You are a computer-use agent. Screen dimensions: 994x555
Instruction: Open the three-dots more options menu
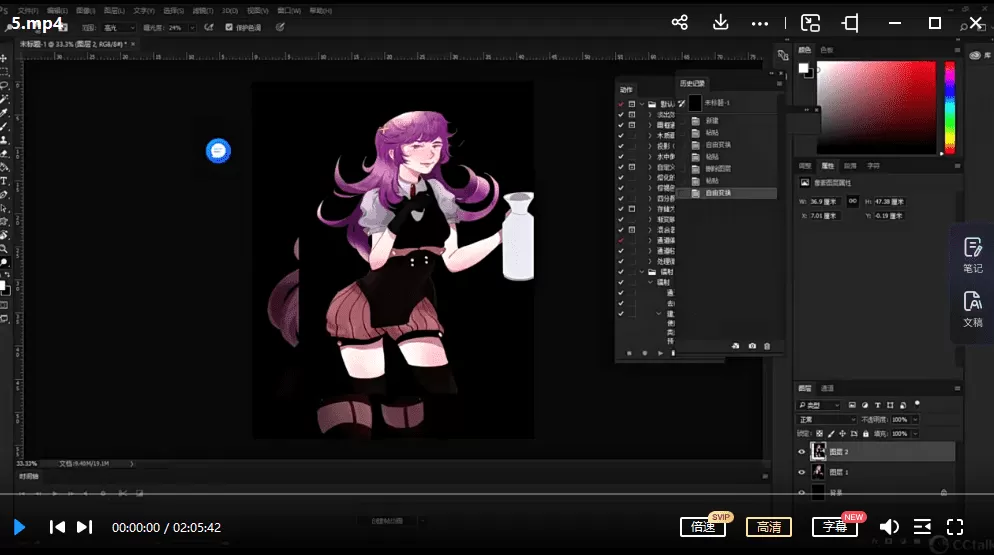click(x=759, y=22)
